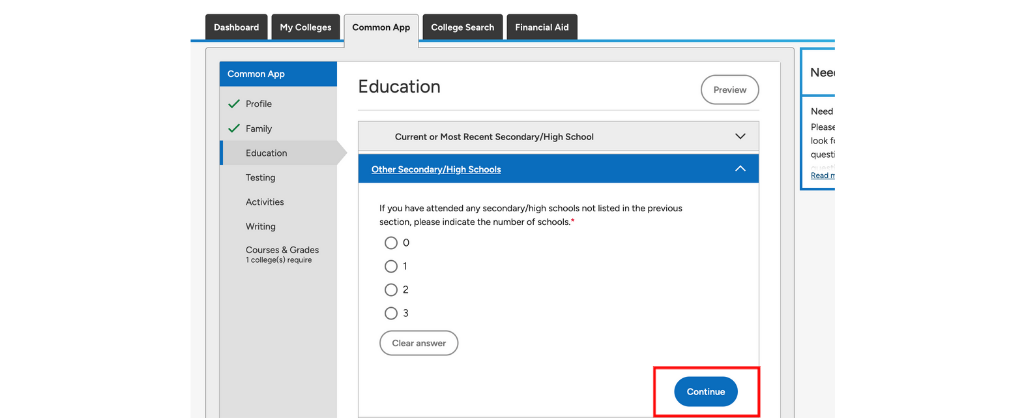Viewport: 1025px width, 418px height.
Task: Select Education in the sidebar
Action: tap(279, 153)
